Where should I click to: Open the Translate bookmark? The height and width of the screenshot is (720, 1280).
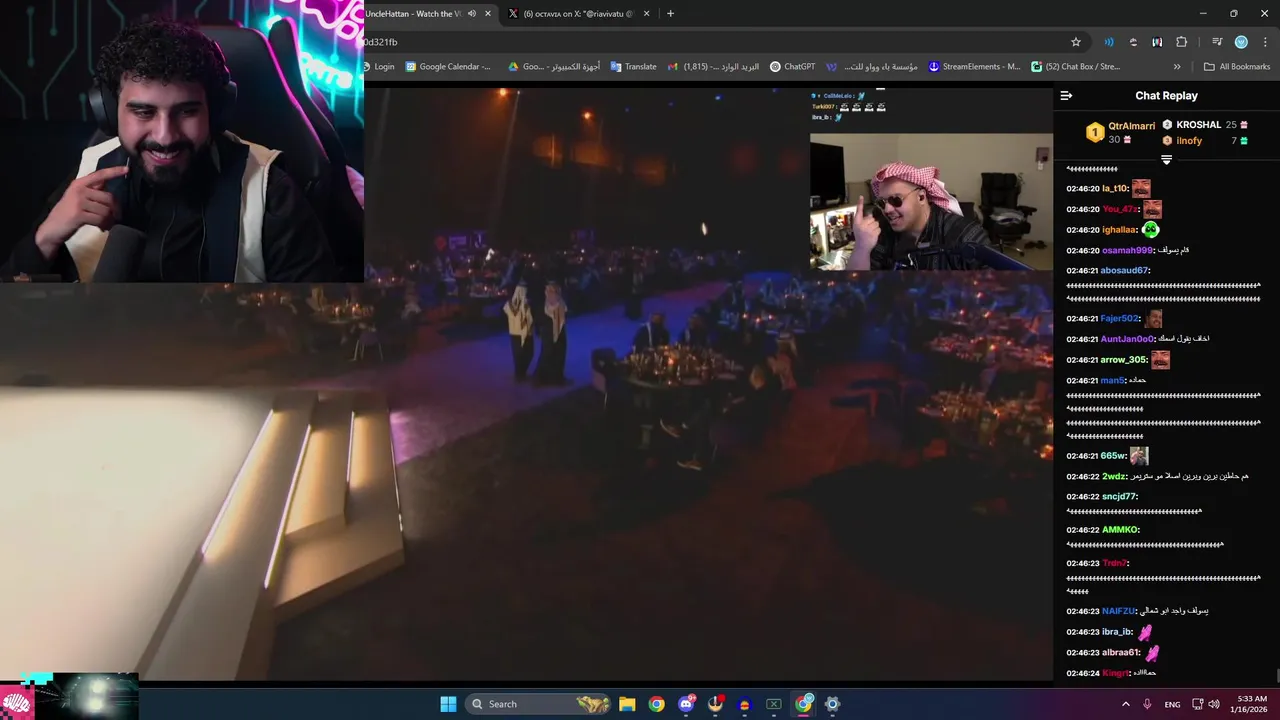click(x=634, y=67)
